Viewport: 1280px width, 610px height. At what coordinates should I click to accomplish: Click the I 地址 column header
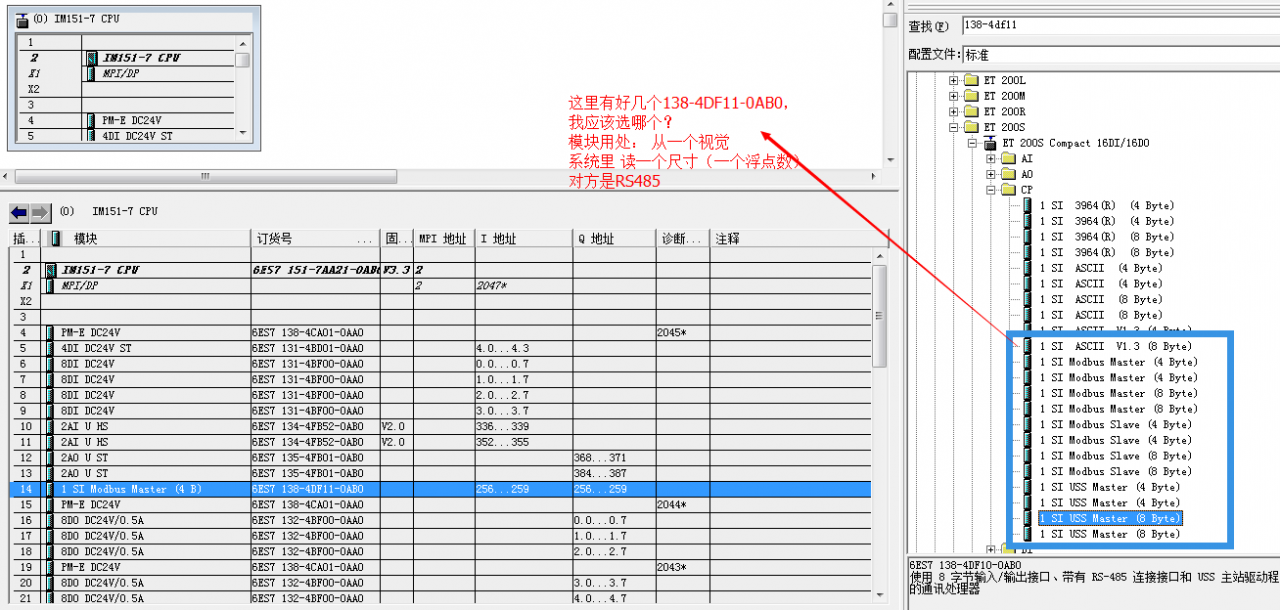(523, 239)
